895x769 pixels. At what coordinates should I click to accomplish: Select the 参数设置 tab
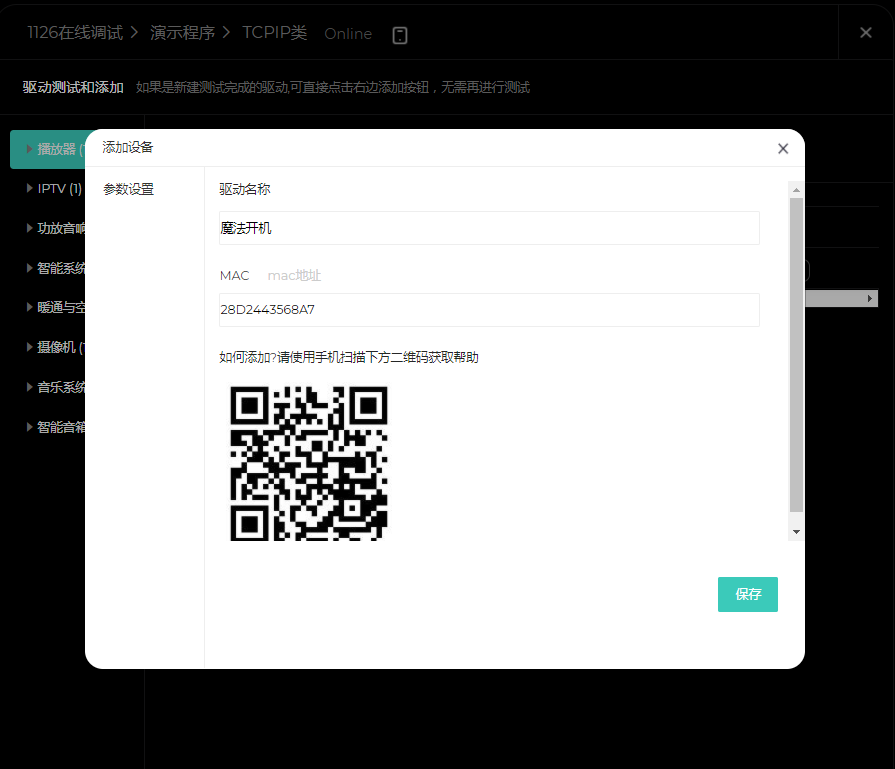(x=128, y=189)
